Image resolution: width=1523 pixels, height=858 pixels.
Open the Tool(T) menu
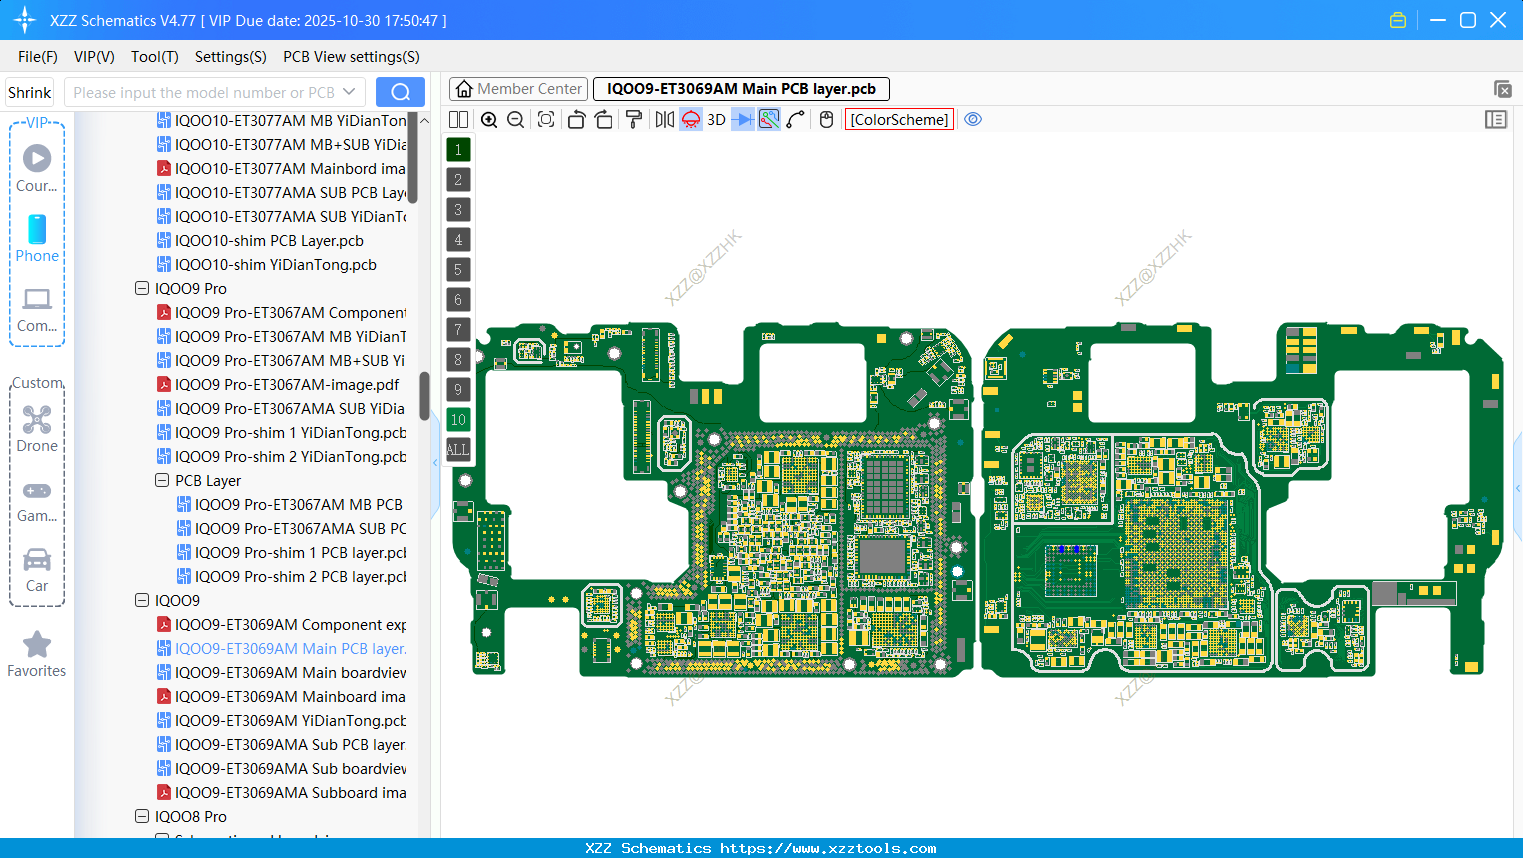[x=154, y=57]
